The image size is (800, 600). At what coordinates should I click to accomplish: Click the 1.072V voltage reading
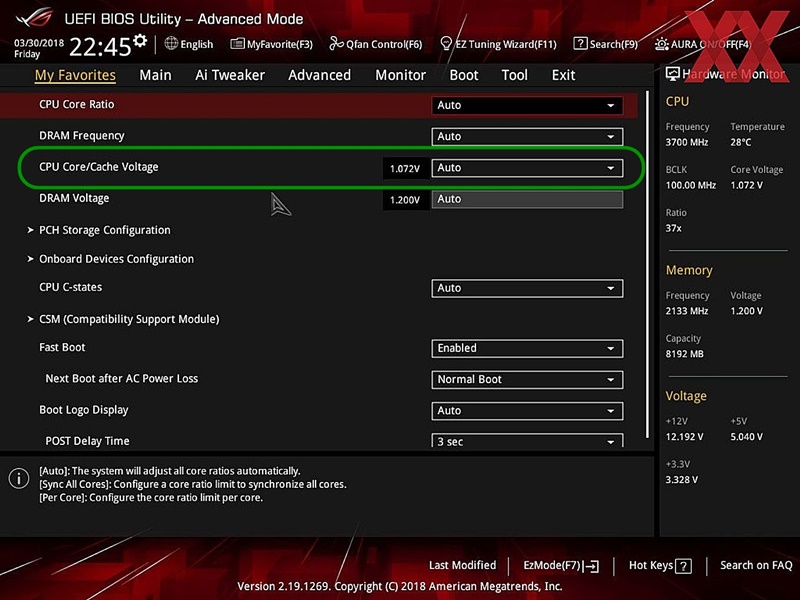[405, 168]
